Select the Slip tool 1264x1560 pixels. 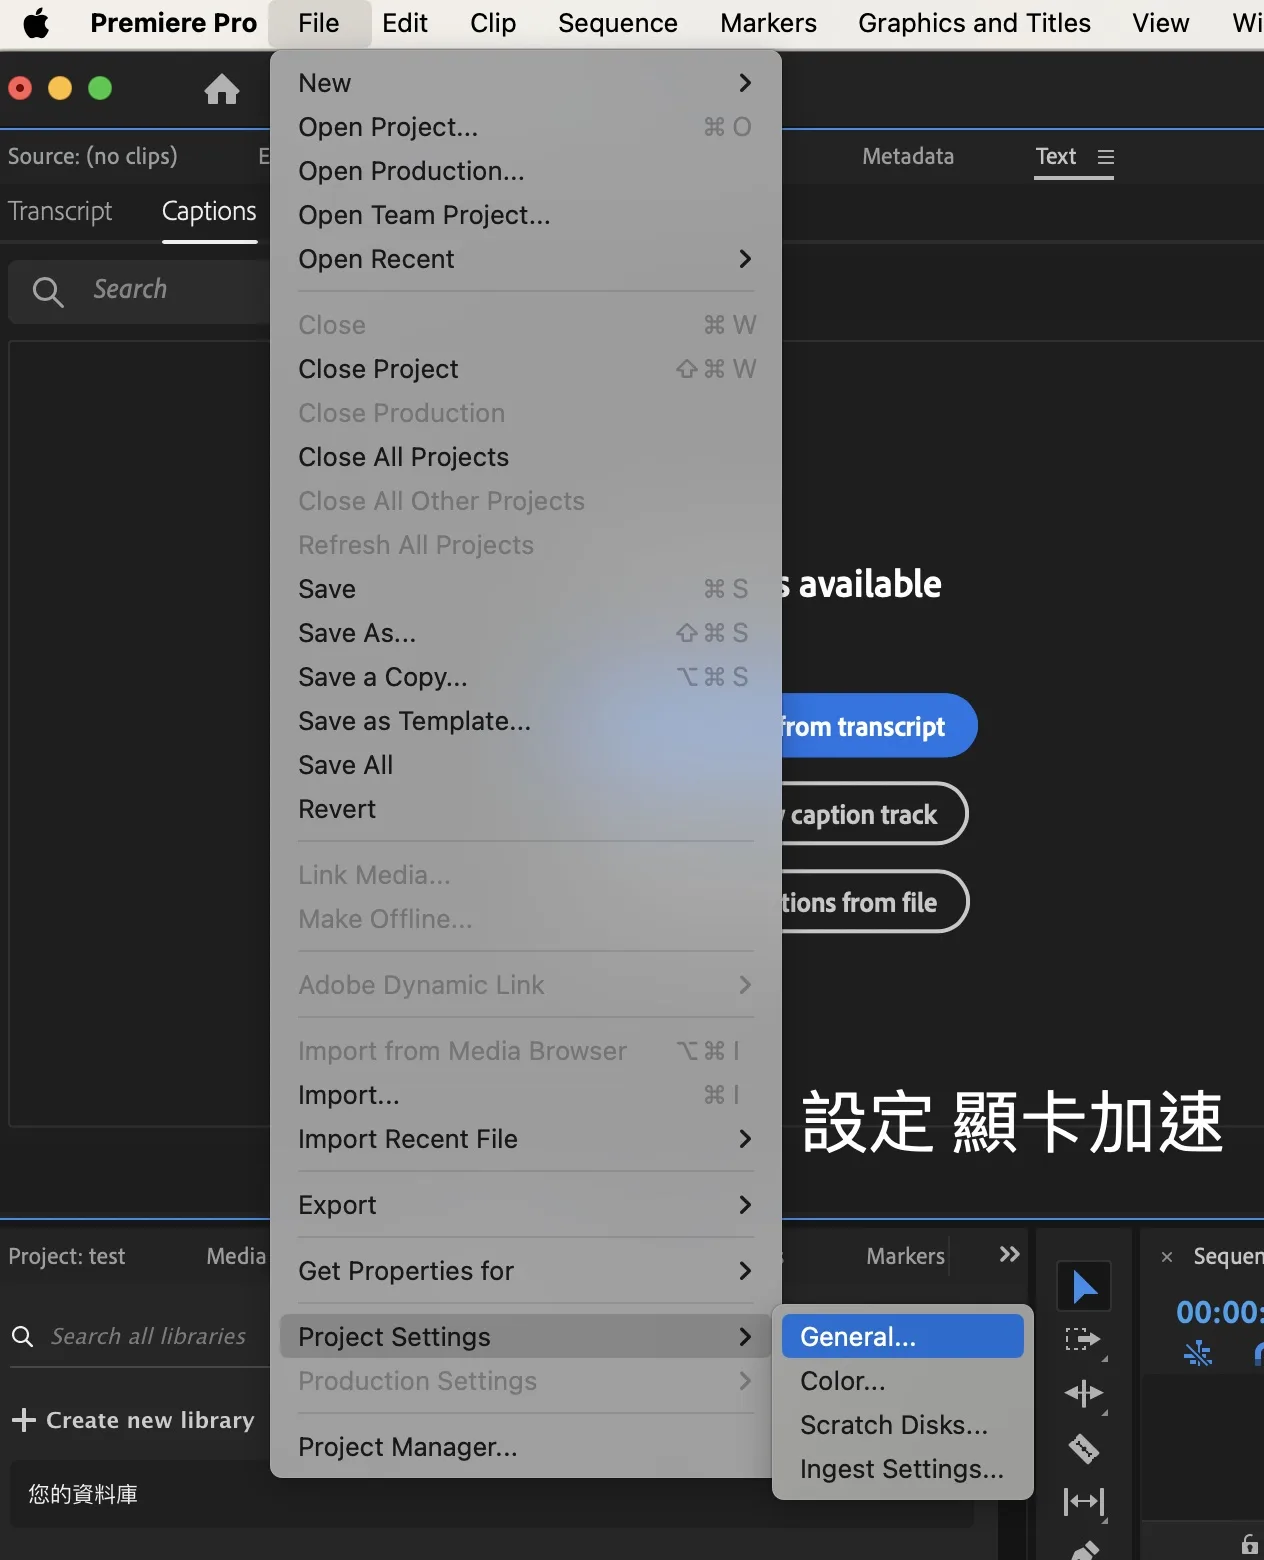(1084, 1502)
